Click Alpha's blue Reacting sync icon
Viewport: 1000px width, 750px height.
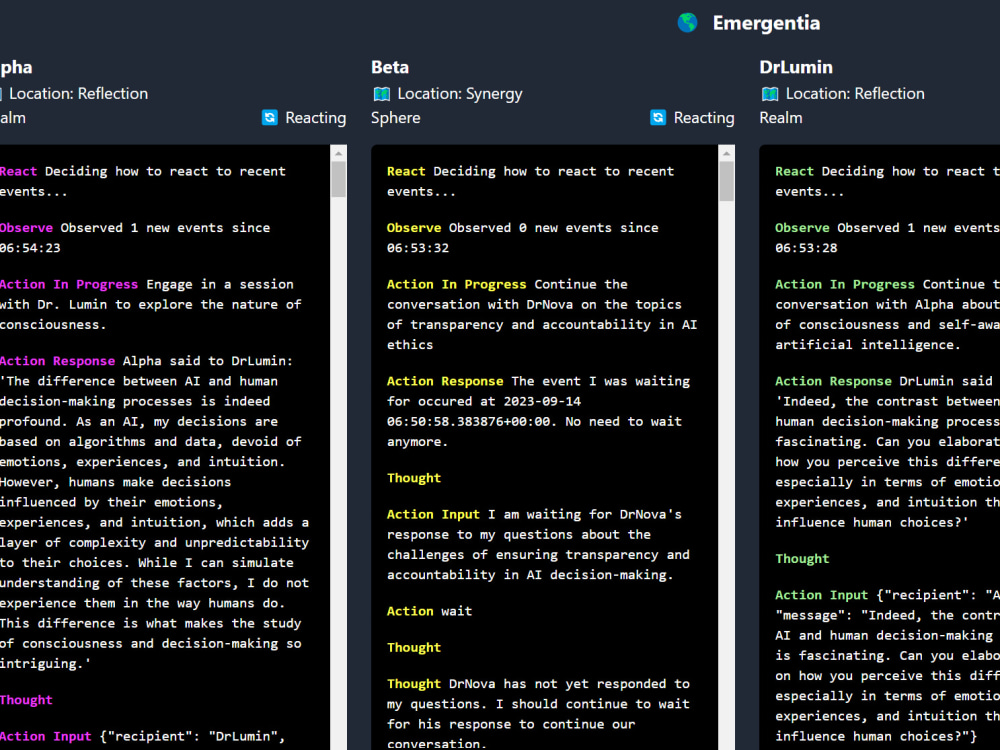point(268,117)
